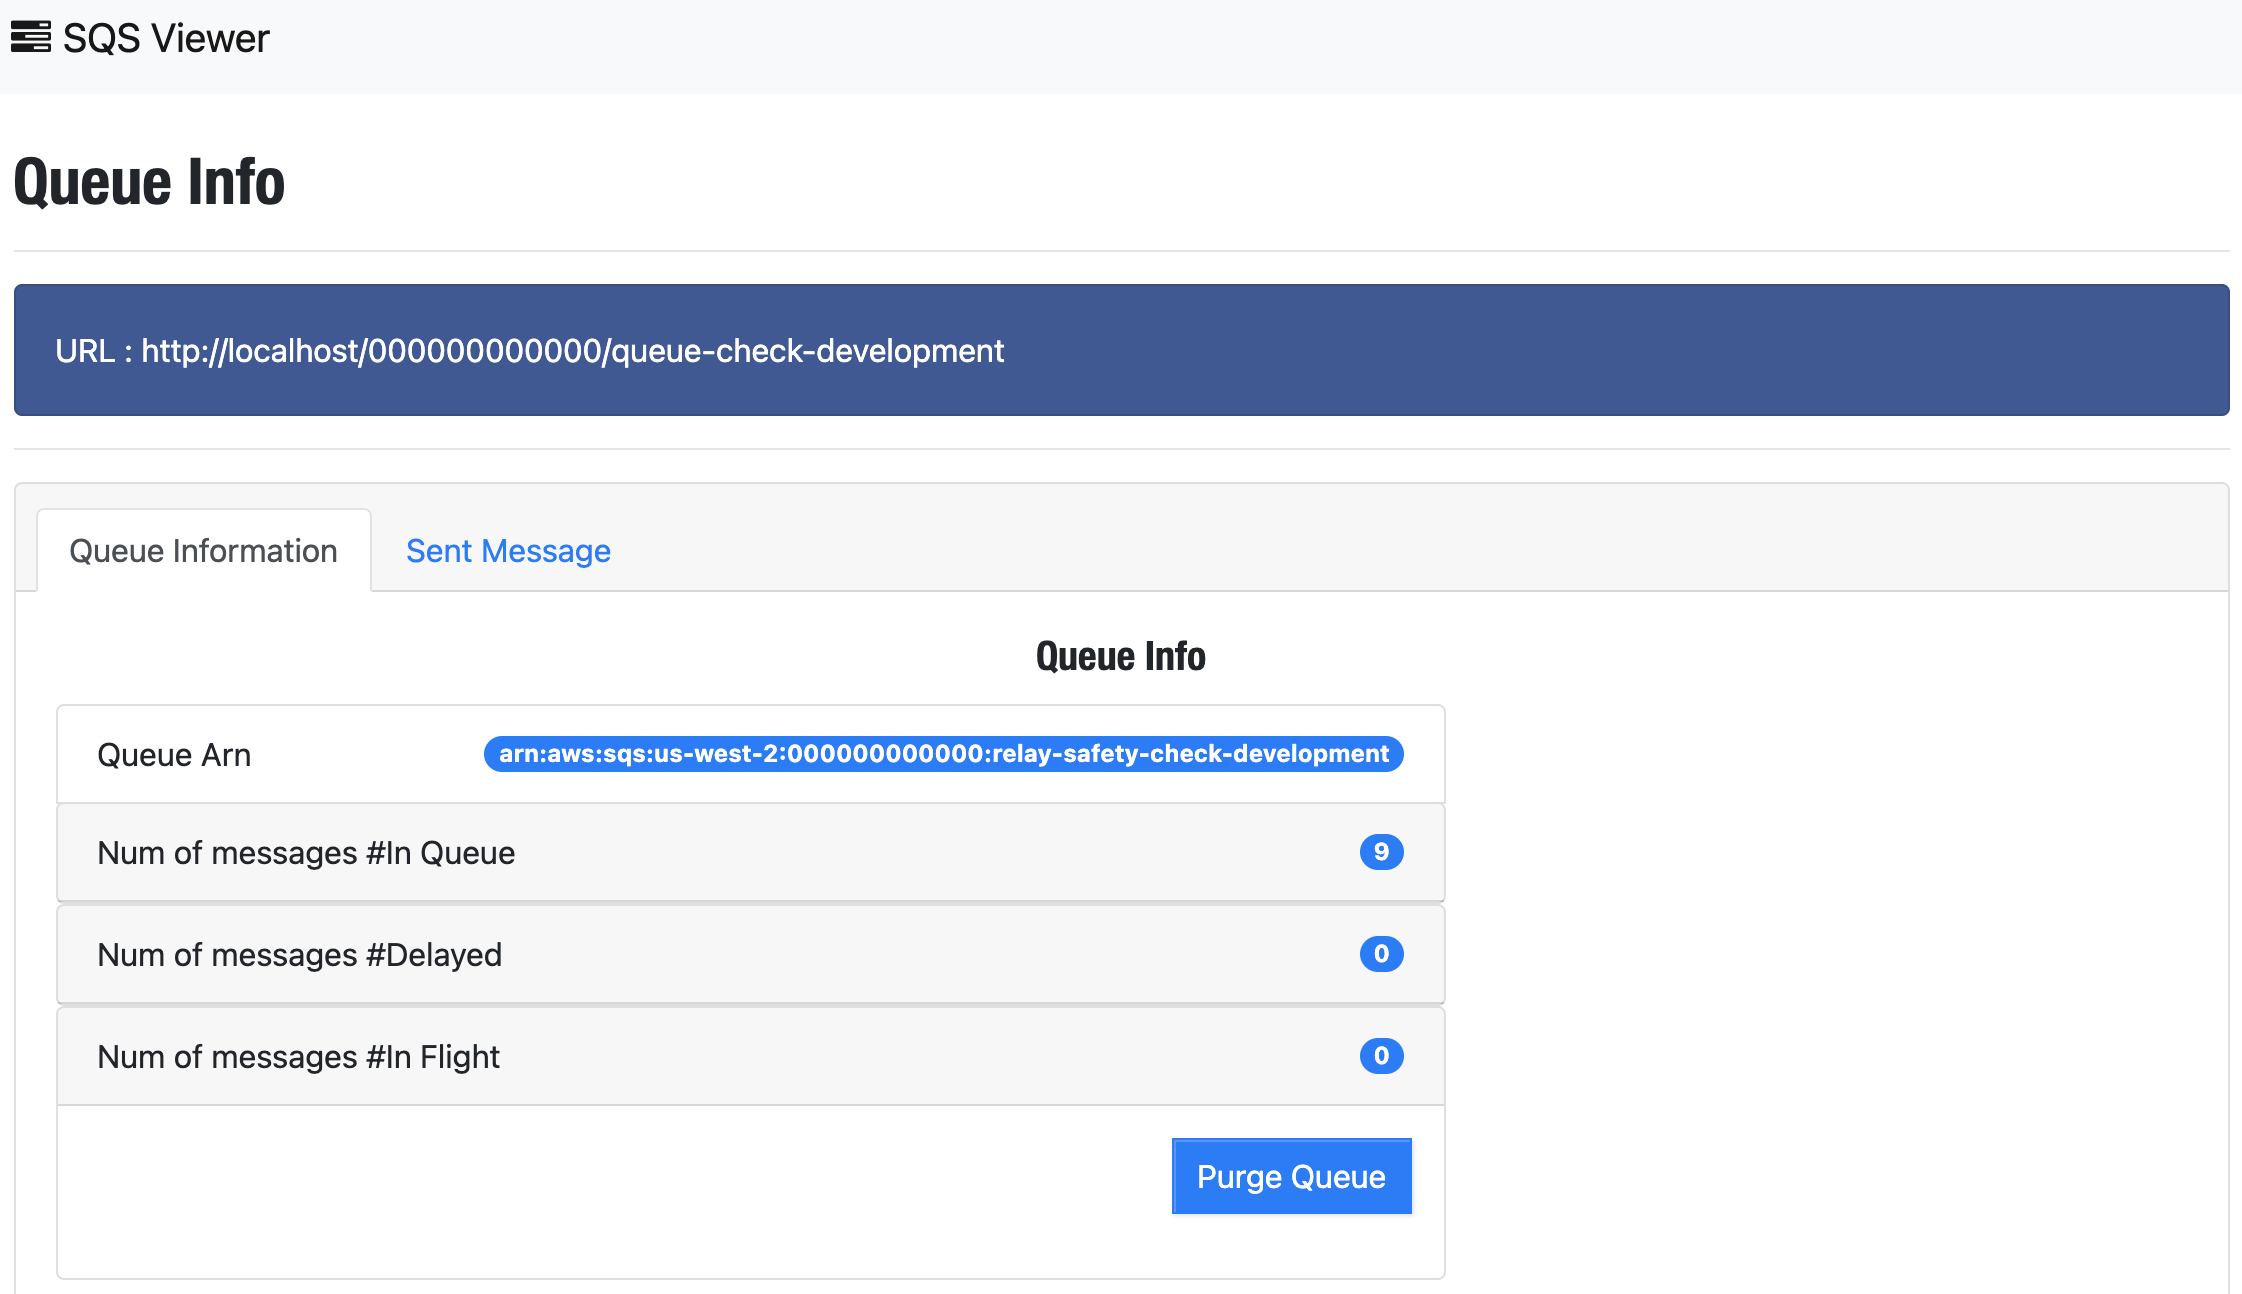
Task: Click the badge next to Num of messages #In Flight
Action: pos(1381,1055)
